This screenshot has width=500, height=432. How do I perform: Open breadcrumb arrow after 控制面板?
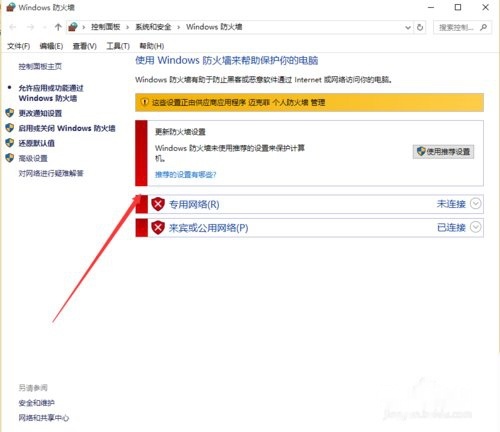(x=127, y=27)
